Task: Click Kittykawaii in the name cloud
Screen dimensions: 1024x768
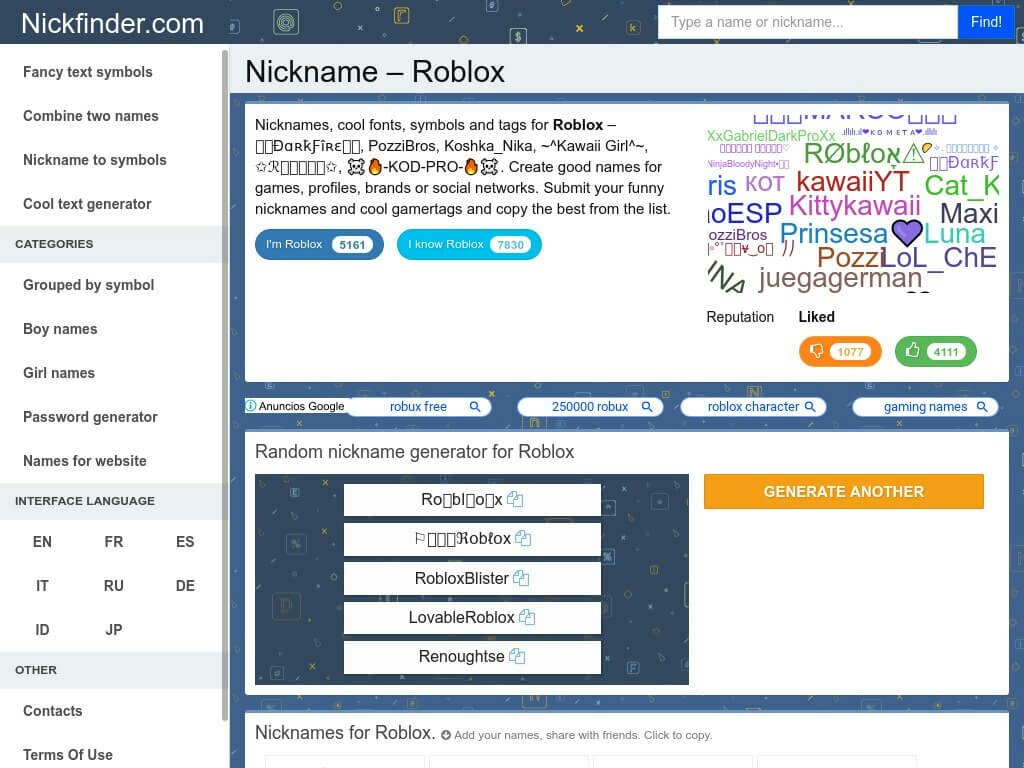Action: point(854,206)
